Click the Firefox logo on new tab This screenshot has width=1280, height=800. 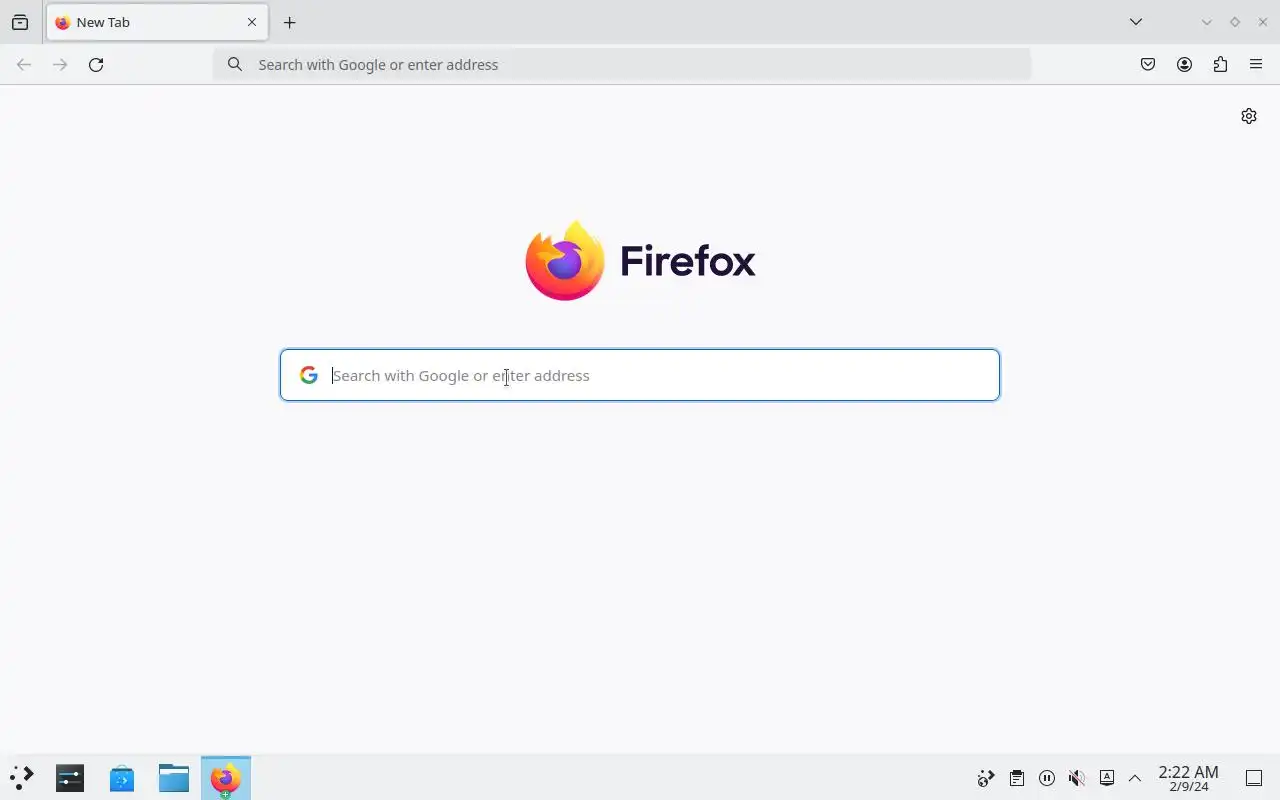640,261
